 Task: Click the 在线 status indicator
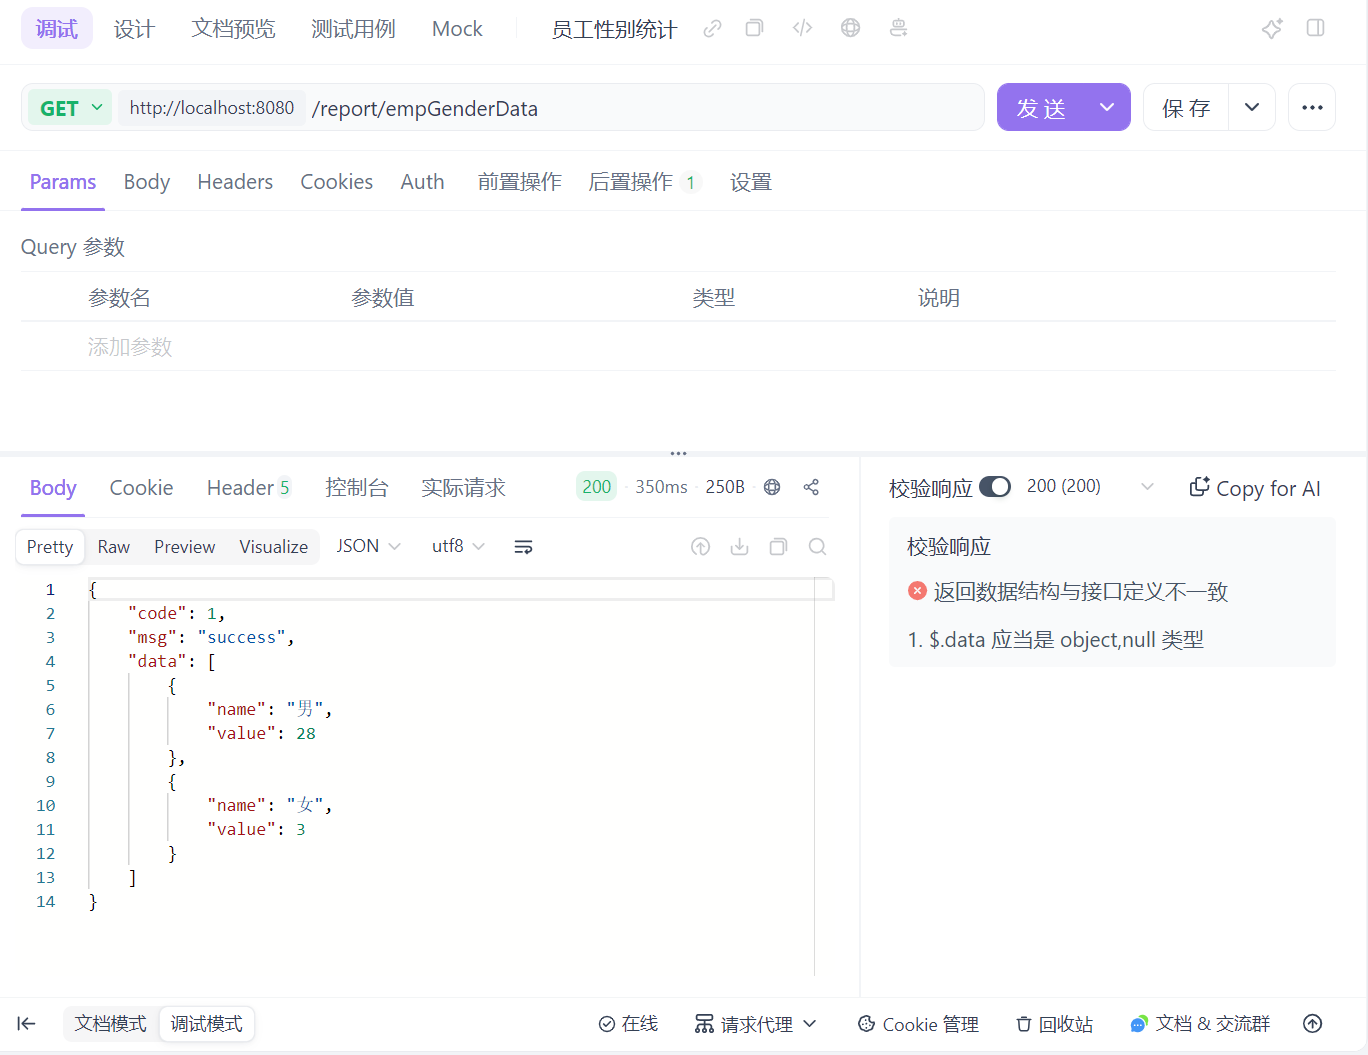click(x=628, y=1024)
